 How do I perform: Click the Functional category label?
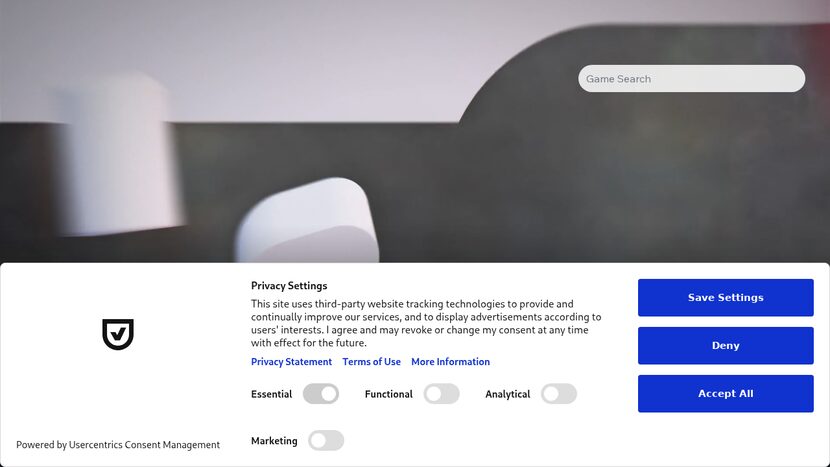click(x=389, y=394)
